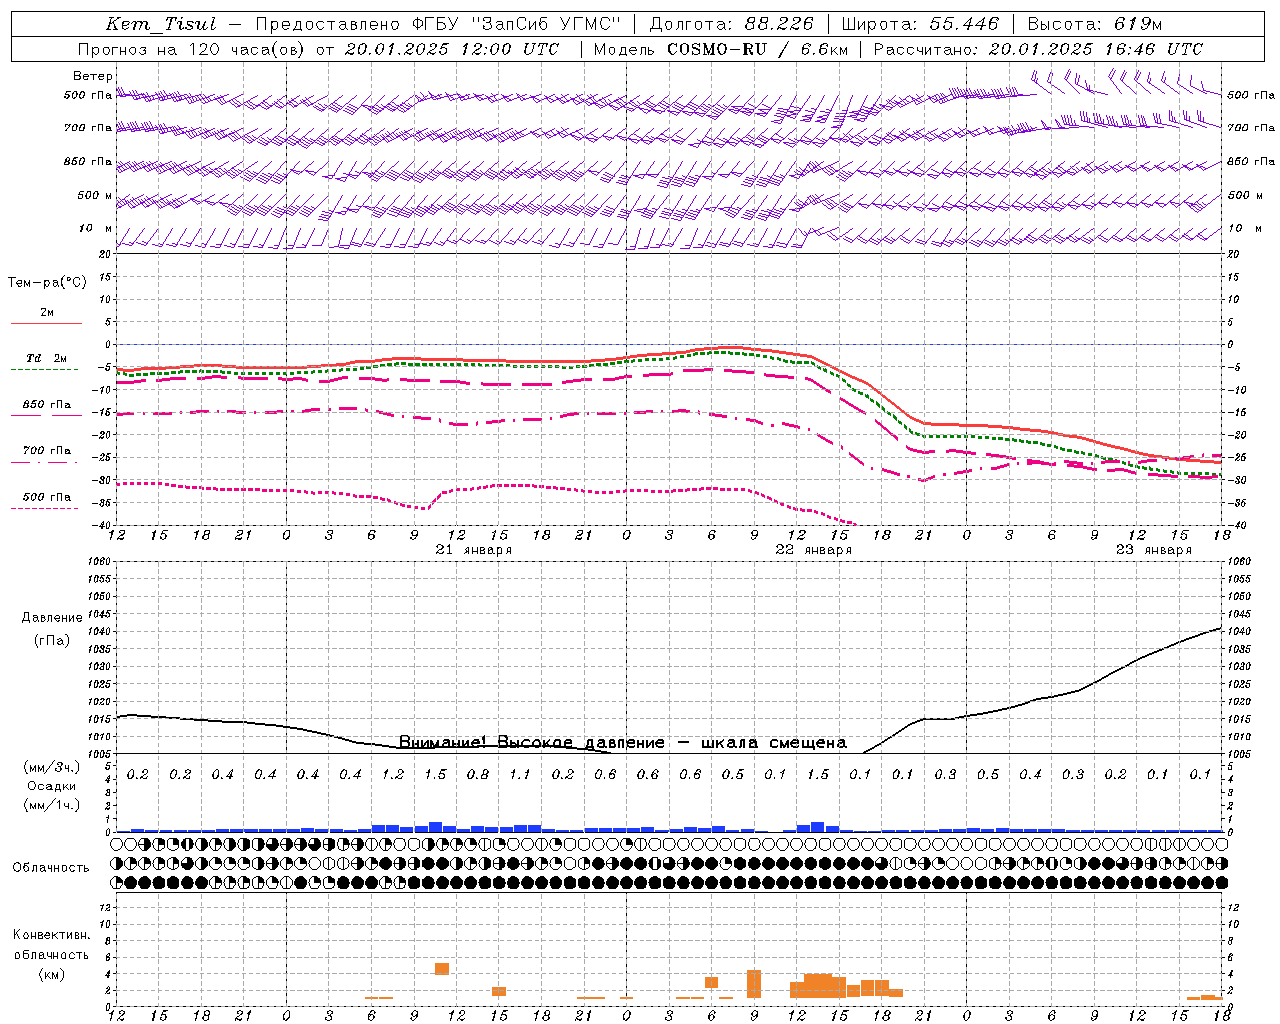This screenshot has width=1280, height=1024.
Task: Click the tallest orange convective bar on 21 января
Action: (x=442, y=969)
